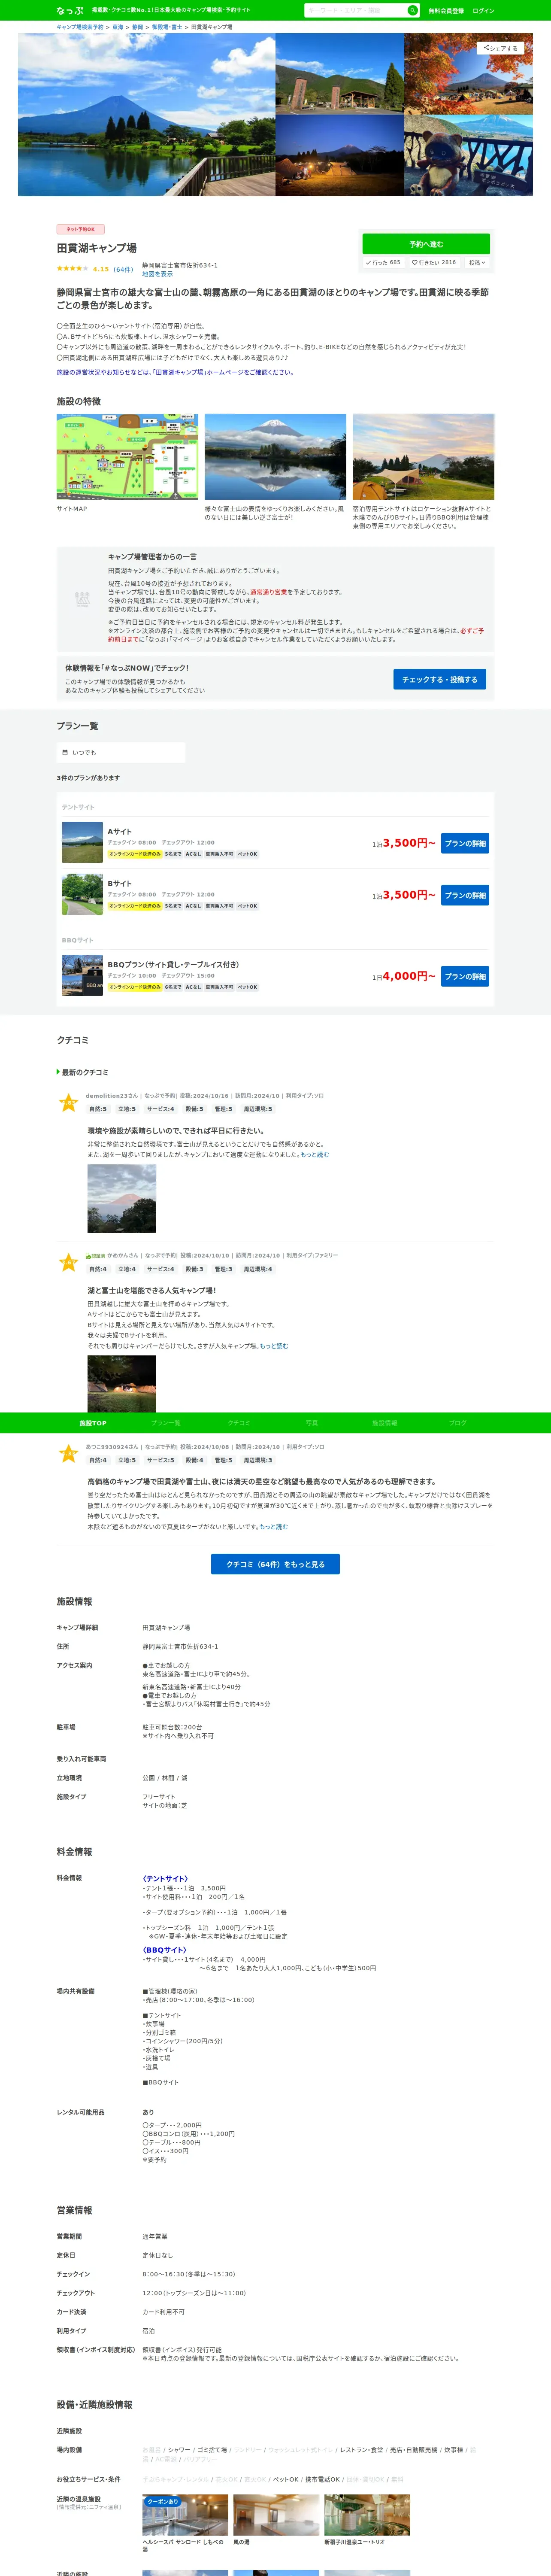Click the ログイン link

483,11
